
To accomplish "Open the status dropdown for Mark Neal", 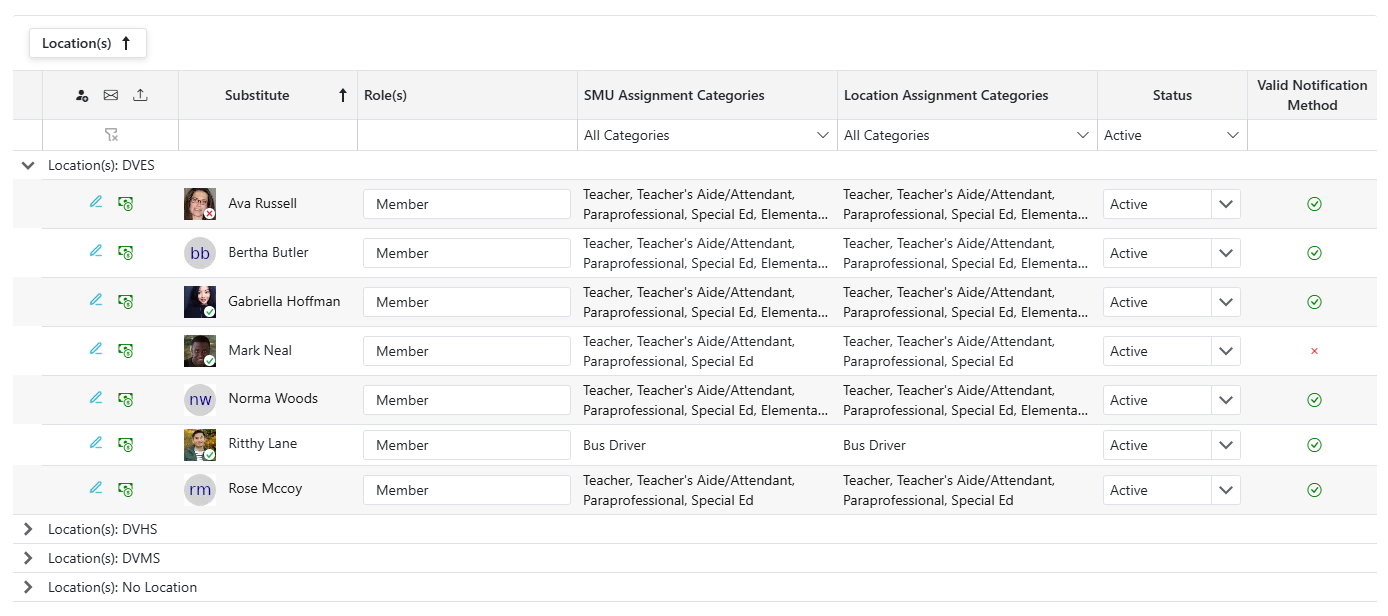I will (1226, 351).
